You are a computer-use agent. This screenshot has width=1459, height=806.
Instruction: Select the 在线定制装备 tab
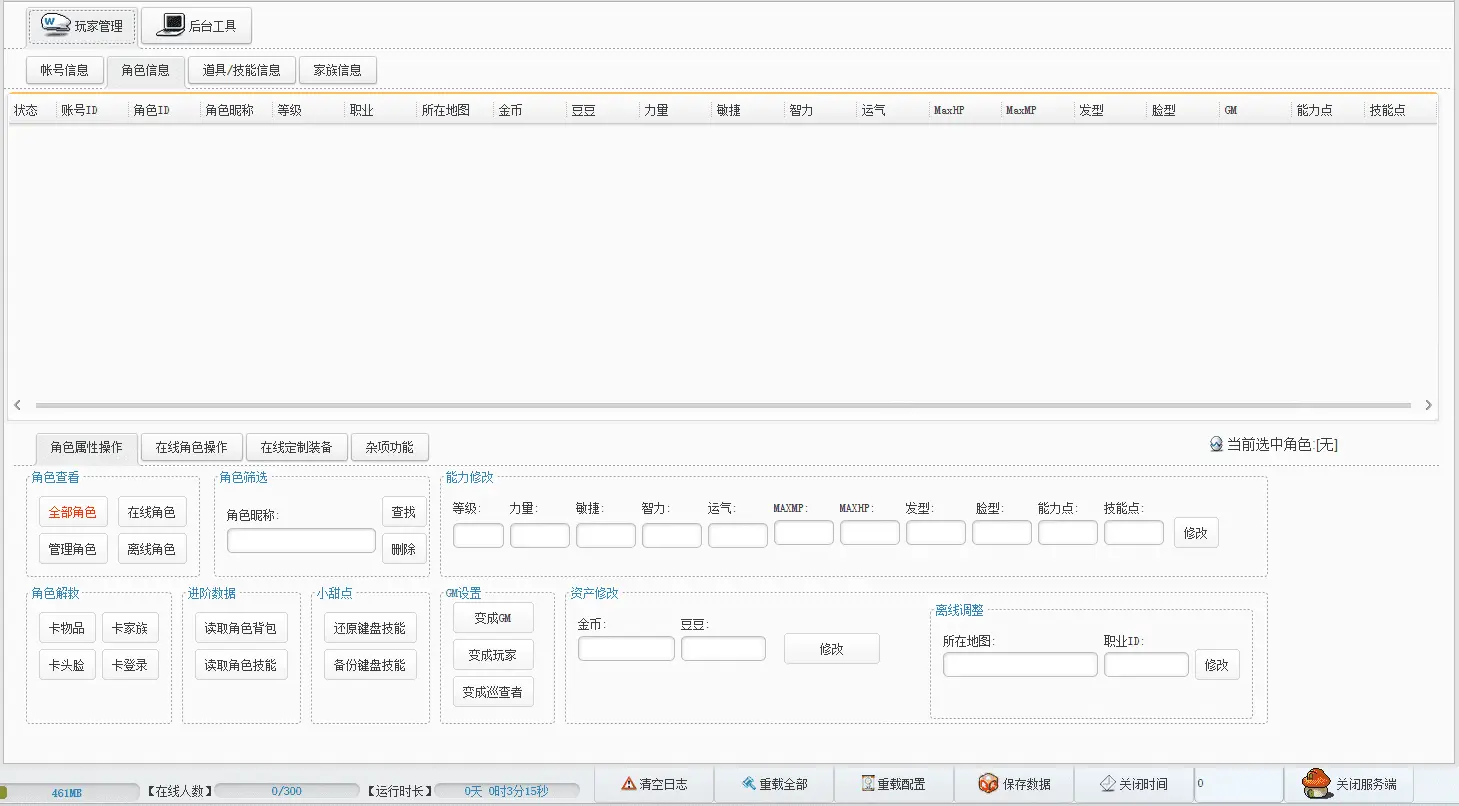297,447
